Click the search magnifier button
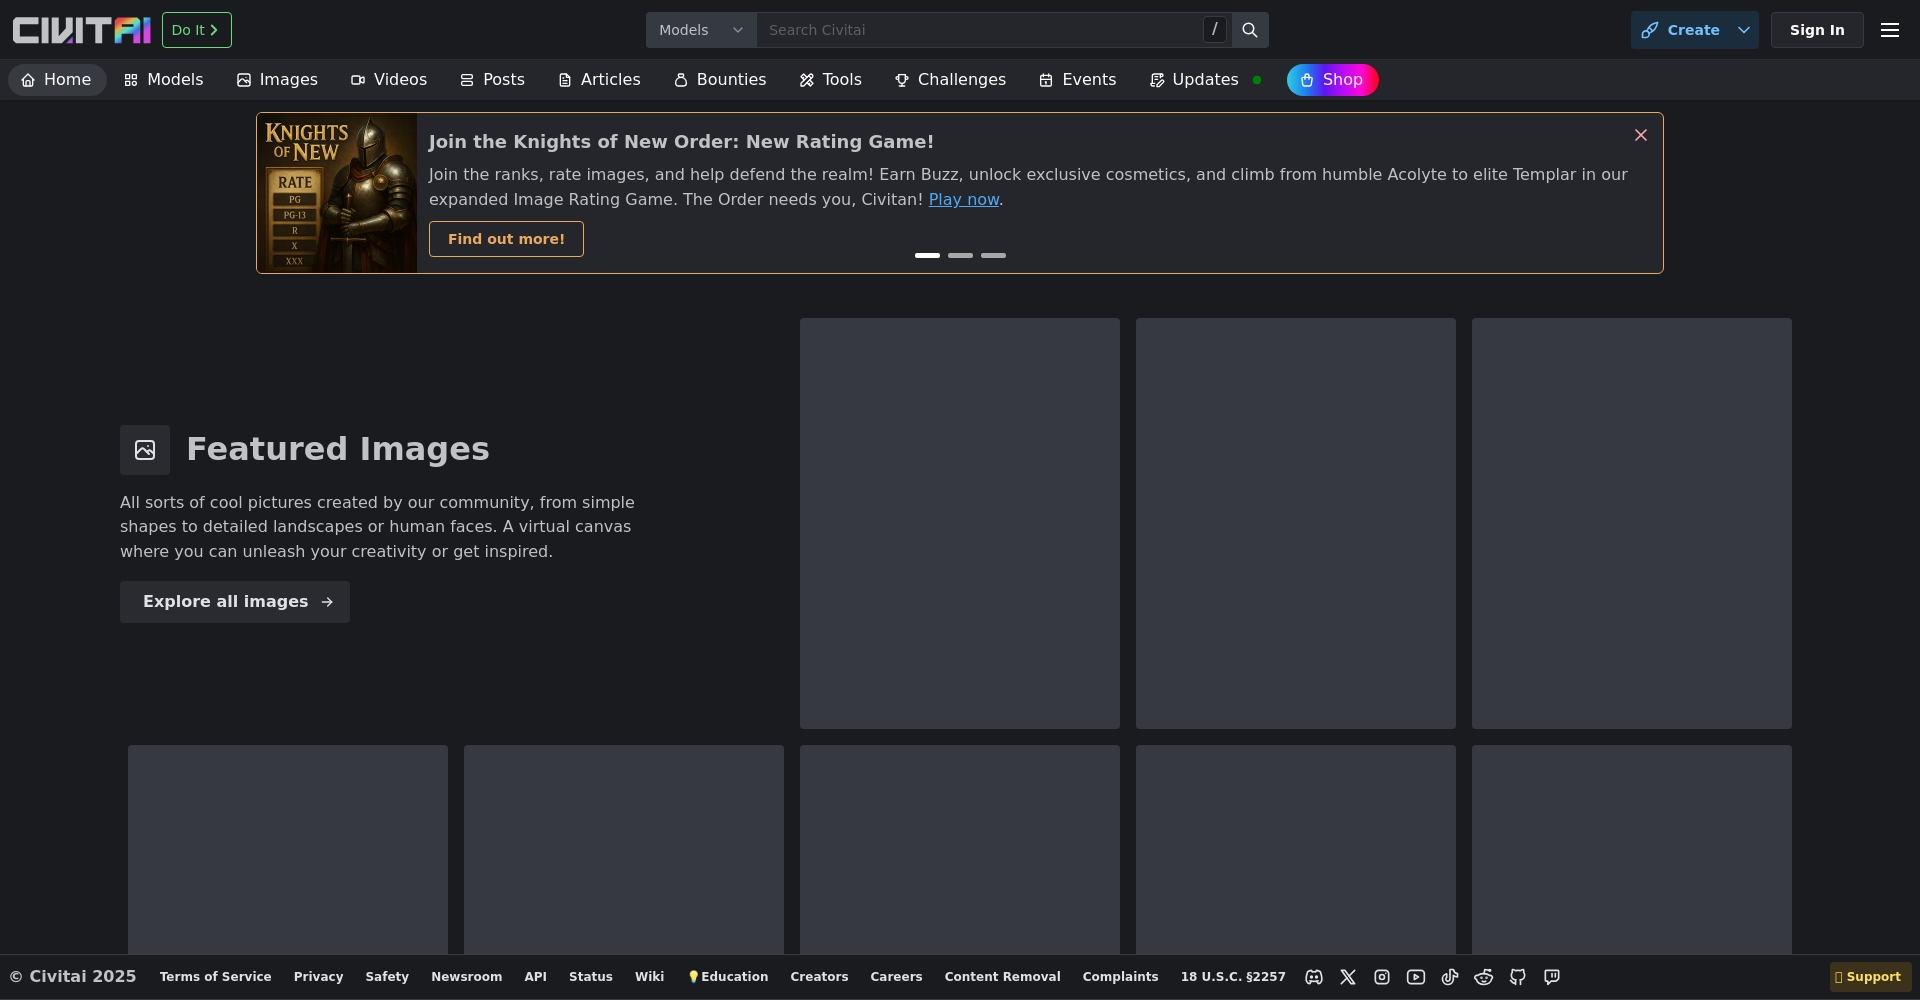The image size is (1920, 1000). tap(1250, 30)
